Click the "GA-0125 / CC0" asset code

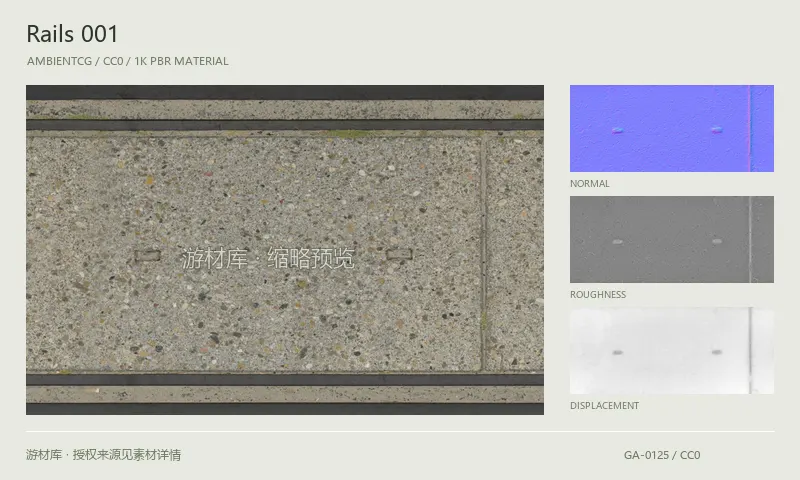pos(662,455)
